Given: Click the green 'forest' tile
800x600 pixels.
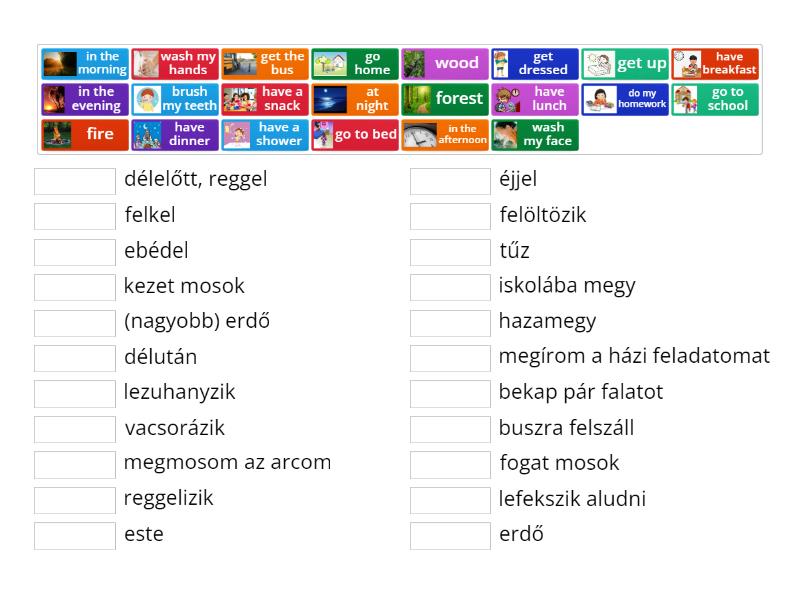Looking at the screenshot, I should (x=445, y=99).
